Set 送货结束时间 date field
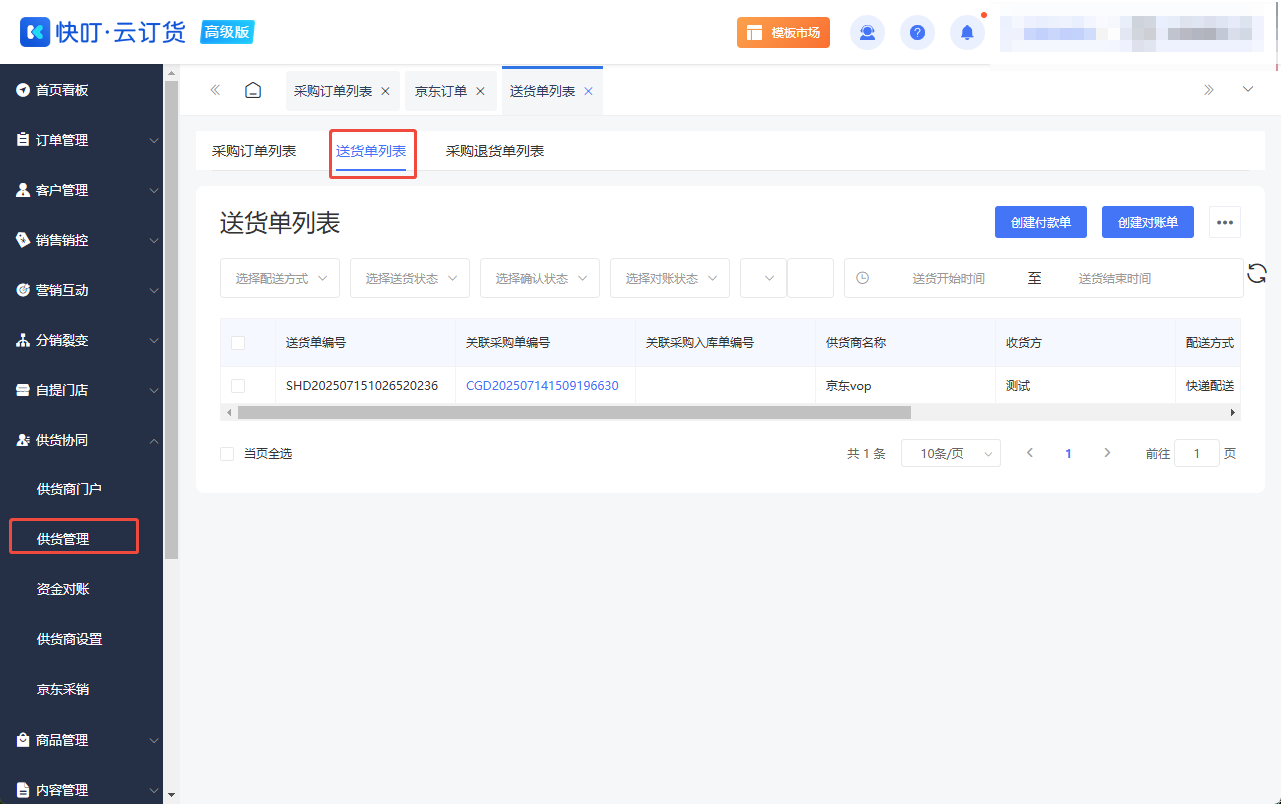The width and height of the screenshot is (1281, 804). (x=1114, y=279)
